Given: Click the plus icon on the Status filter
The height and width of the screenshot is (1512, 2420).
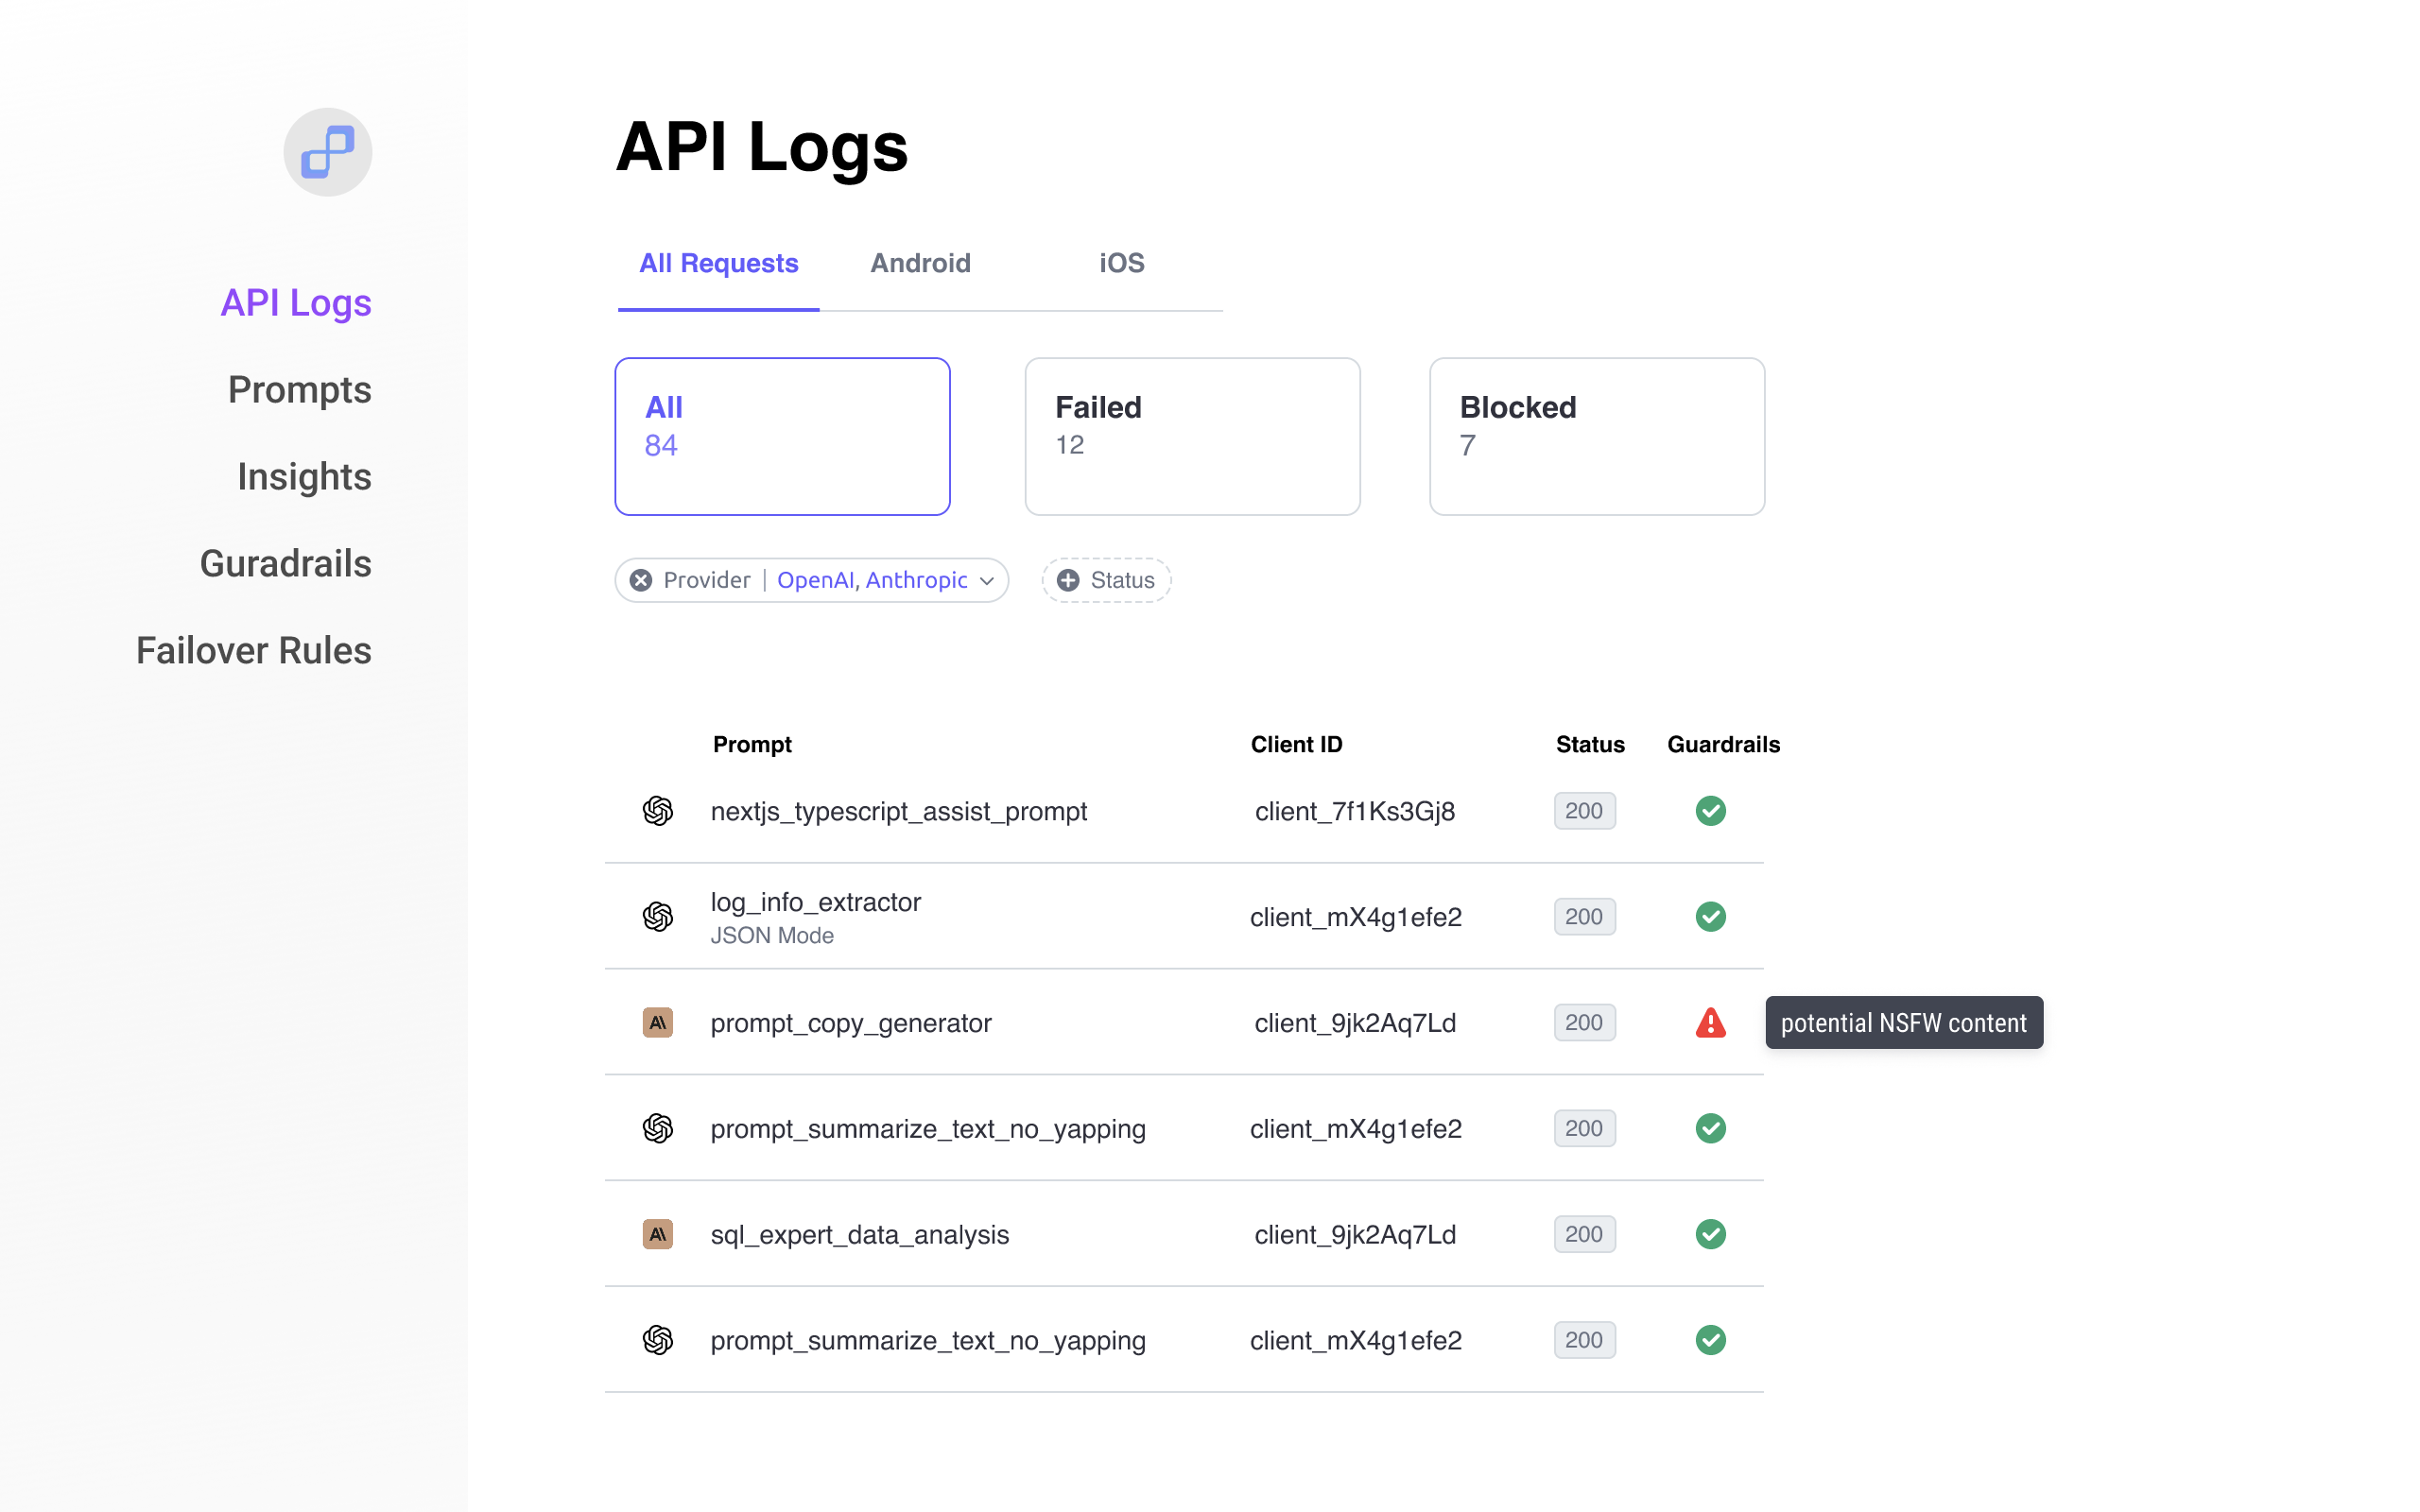Looking at the screenshot, I should 1068,580.
